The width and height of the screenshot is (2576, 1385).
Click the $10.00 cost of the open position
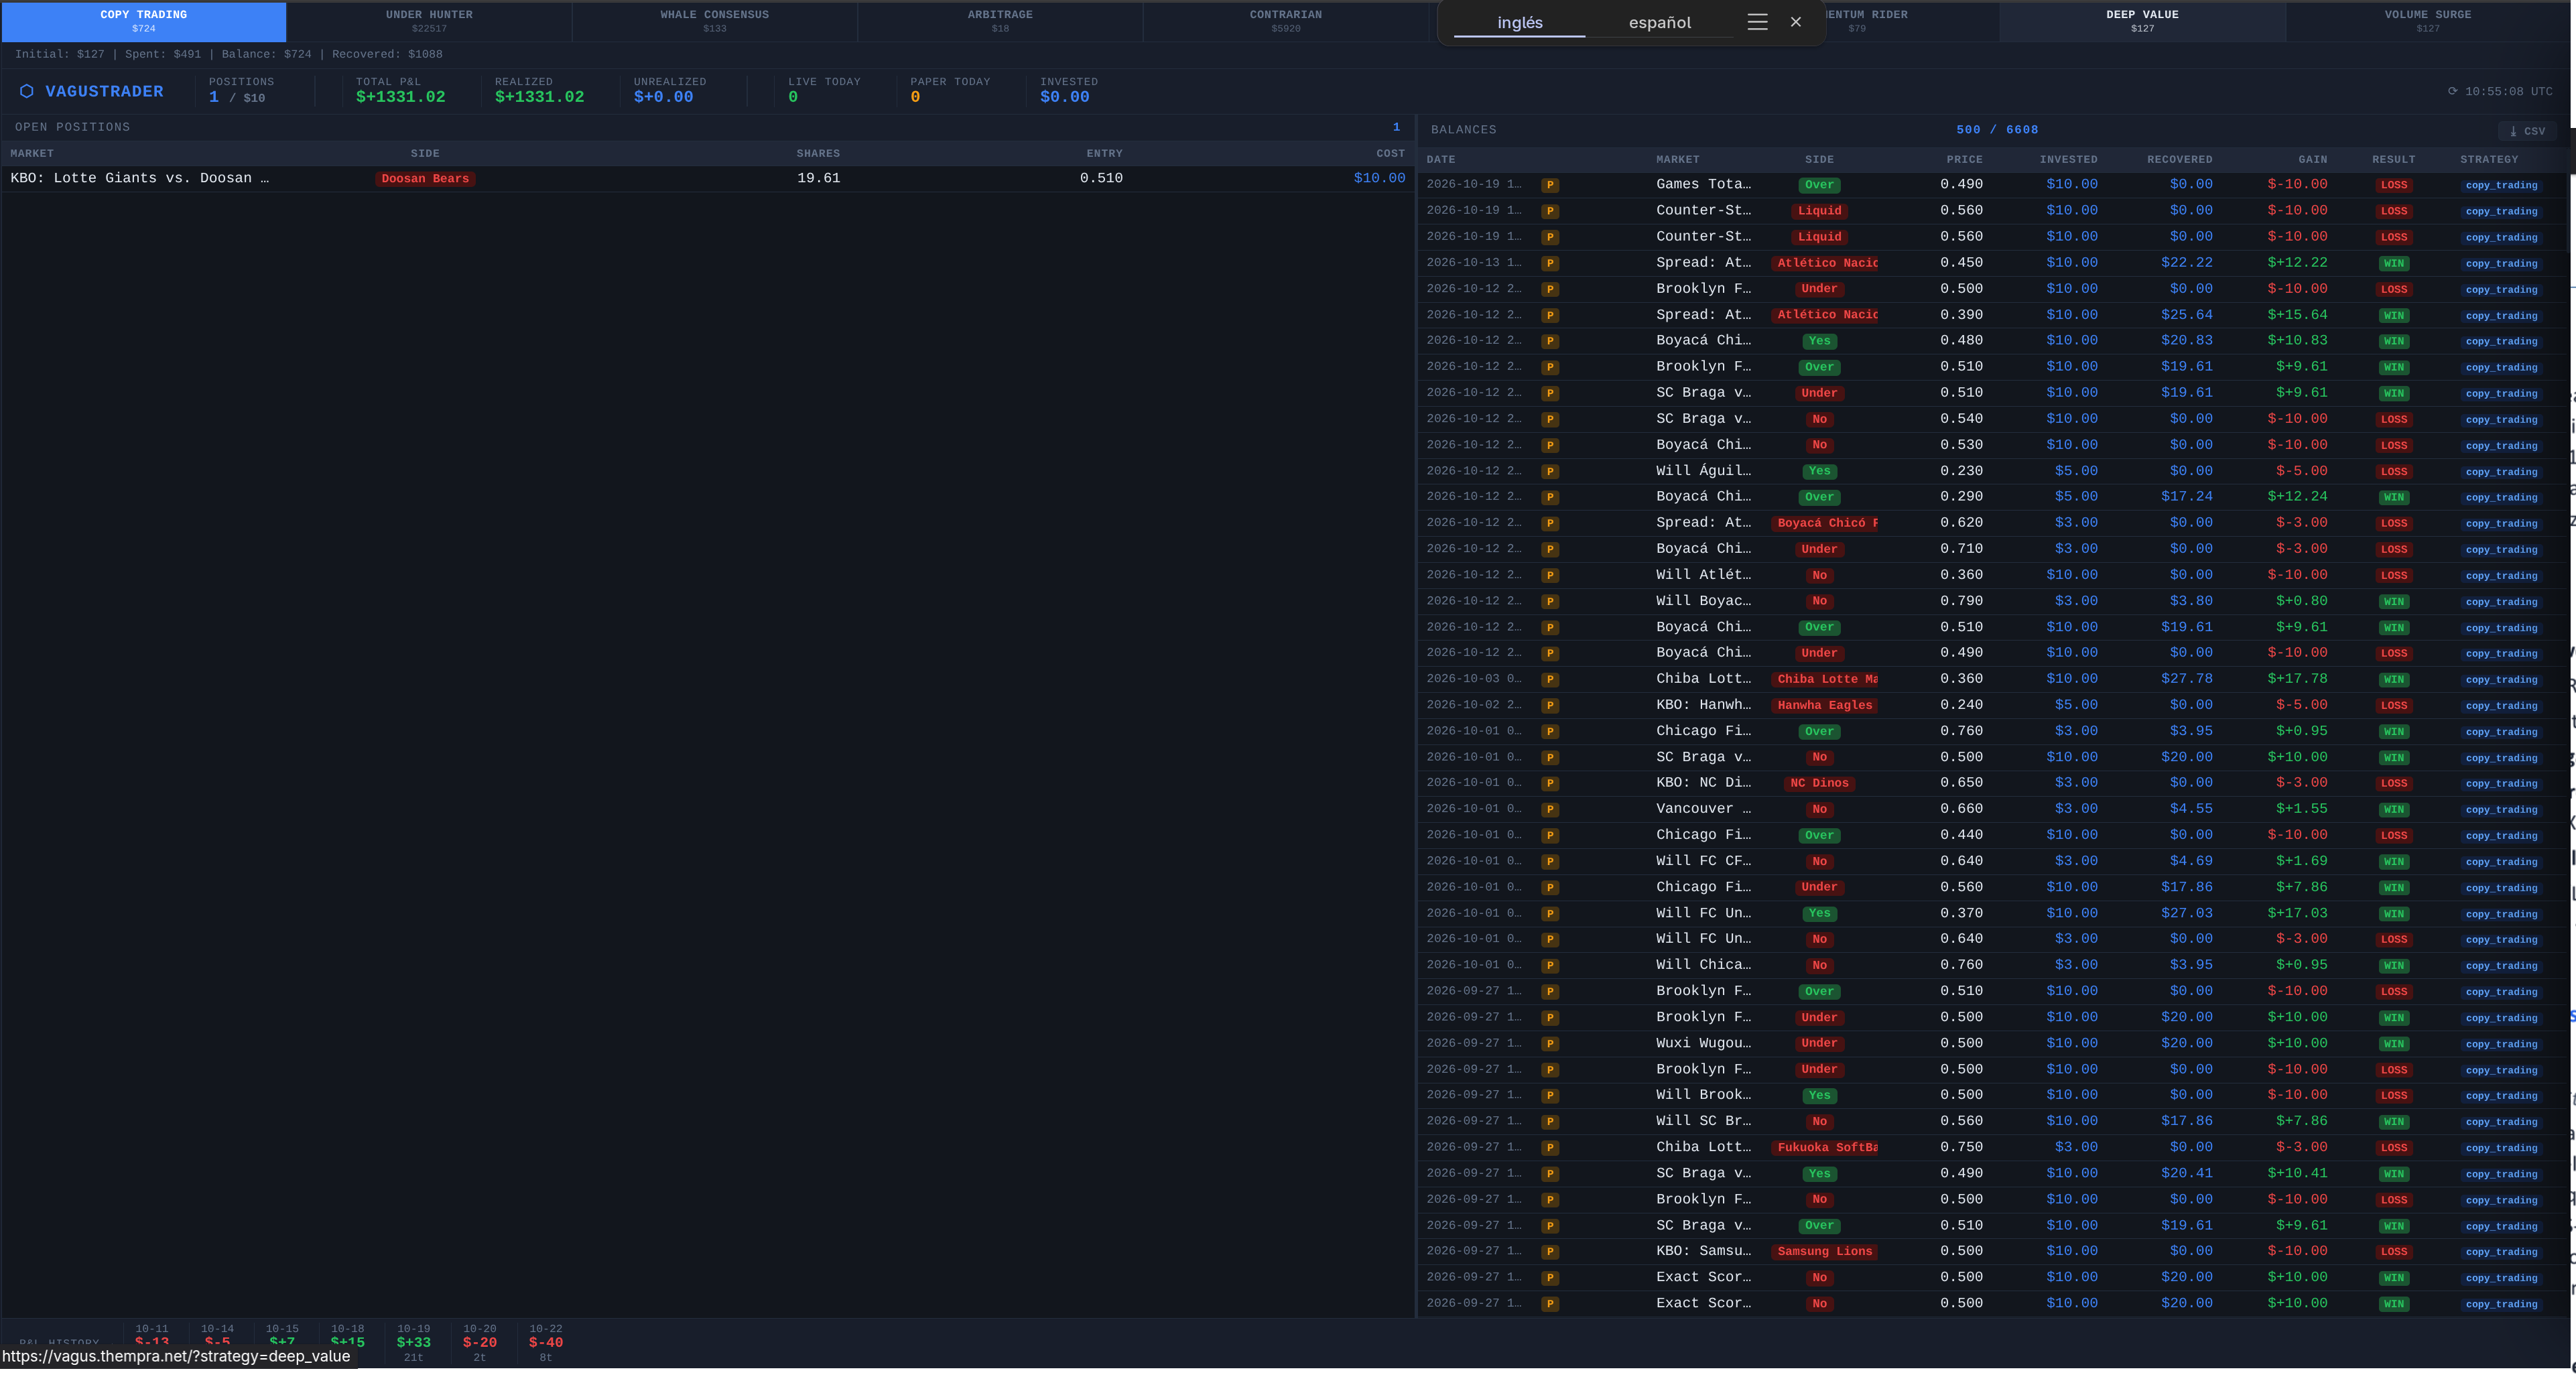[x=1379, y=178]
